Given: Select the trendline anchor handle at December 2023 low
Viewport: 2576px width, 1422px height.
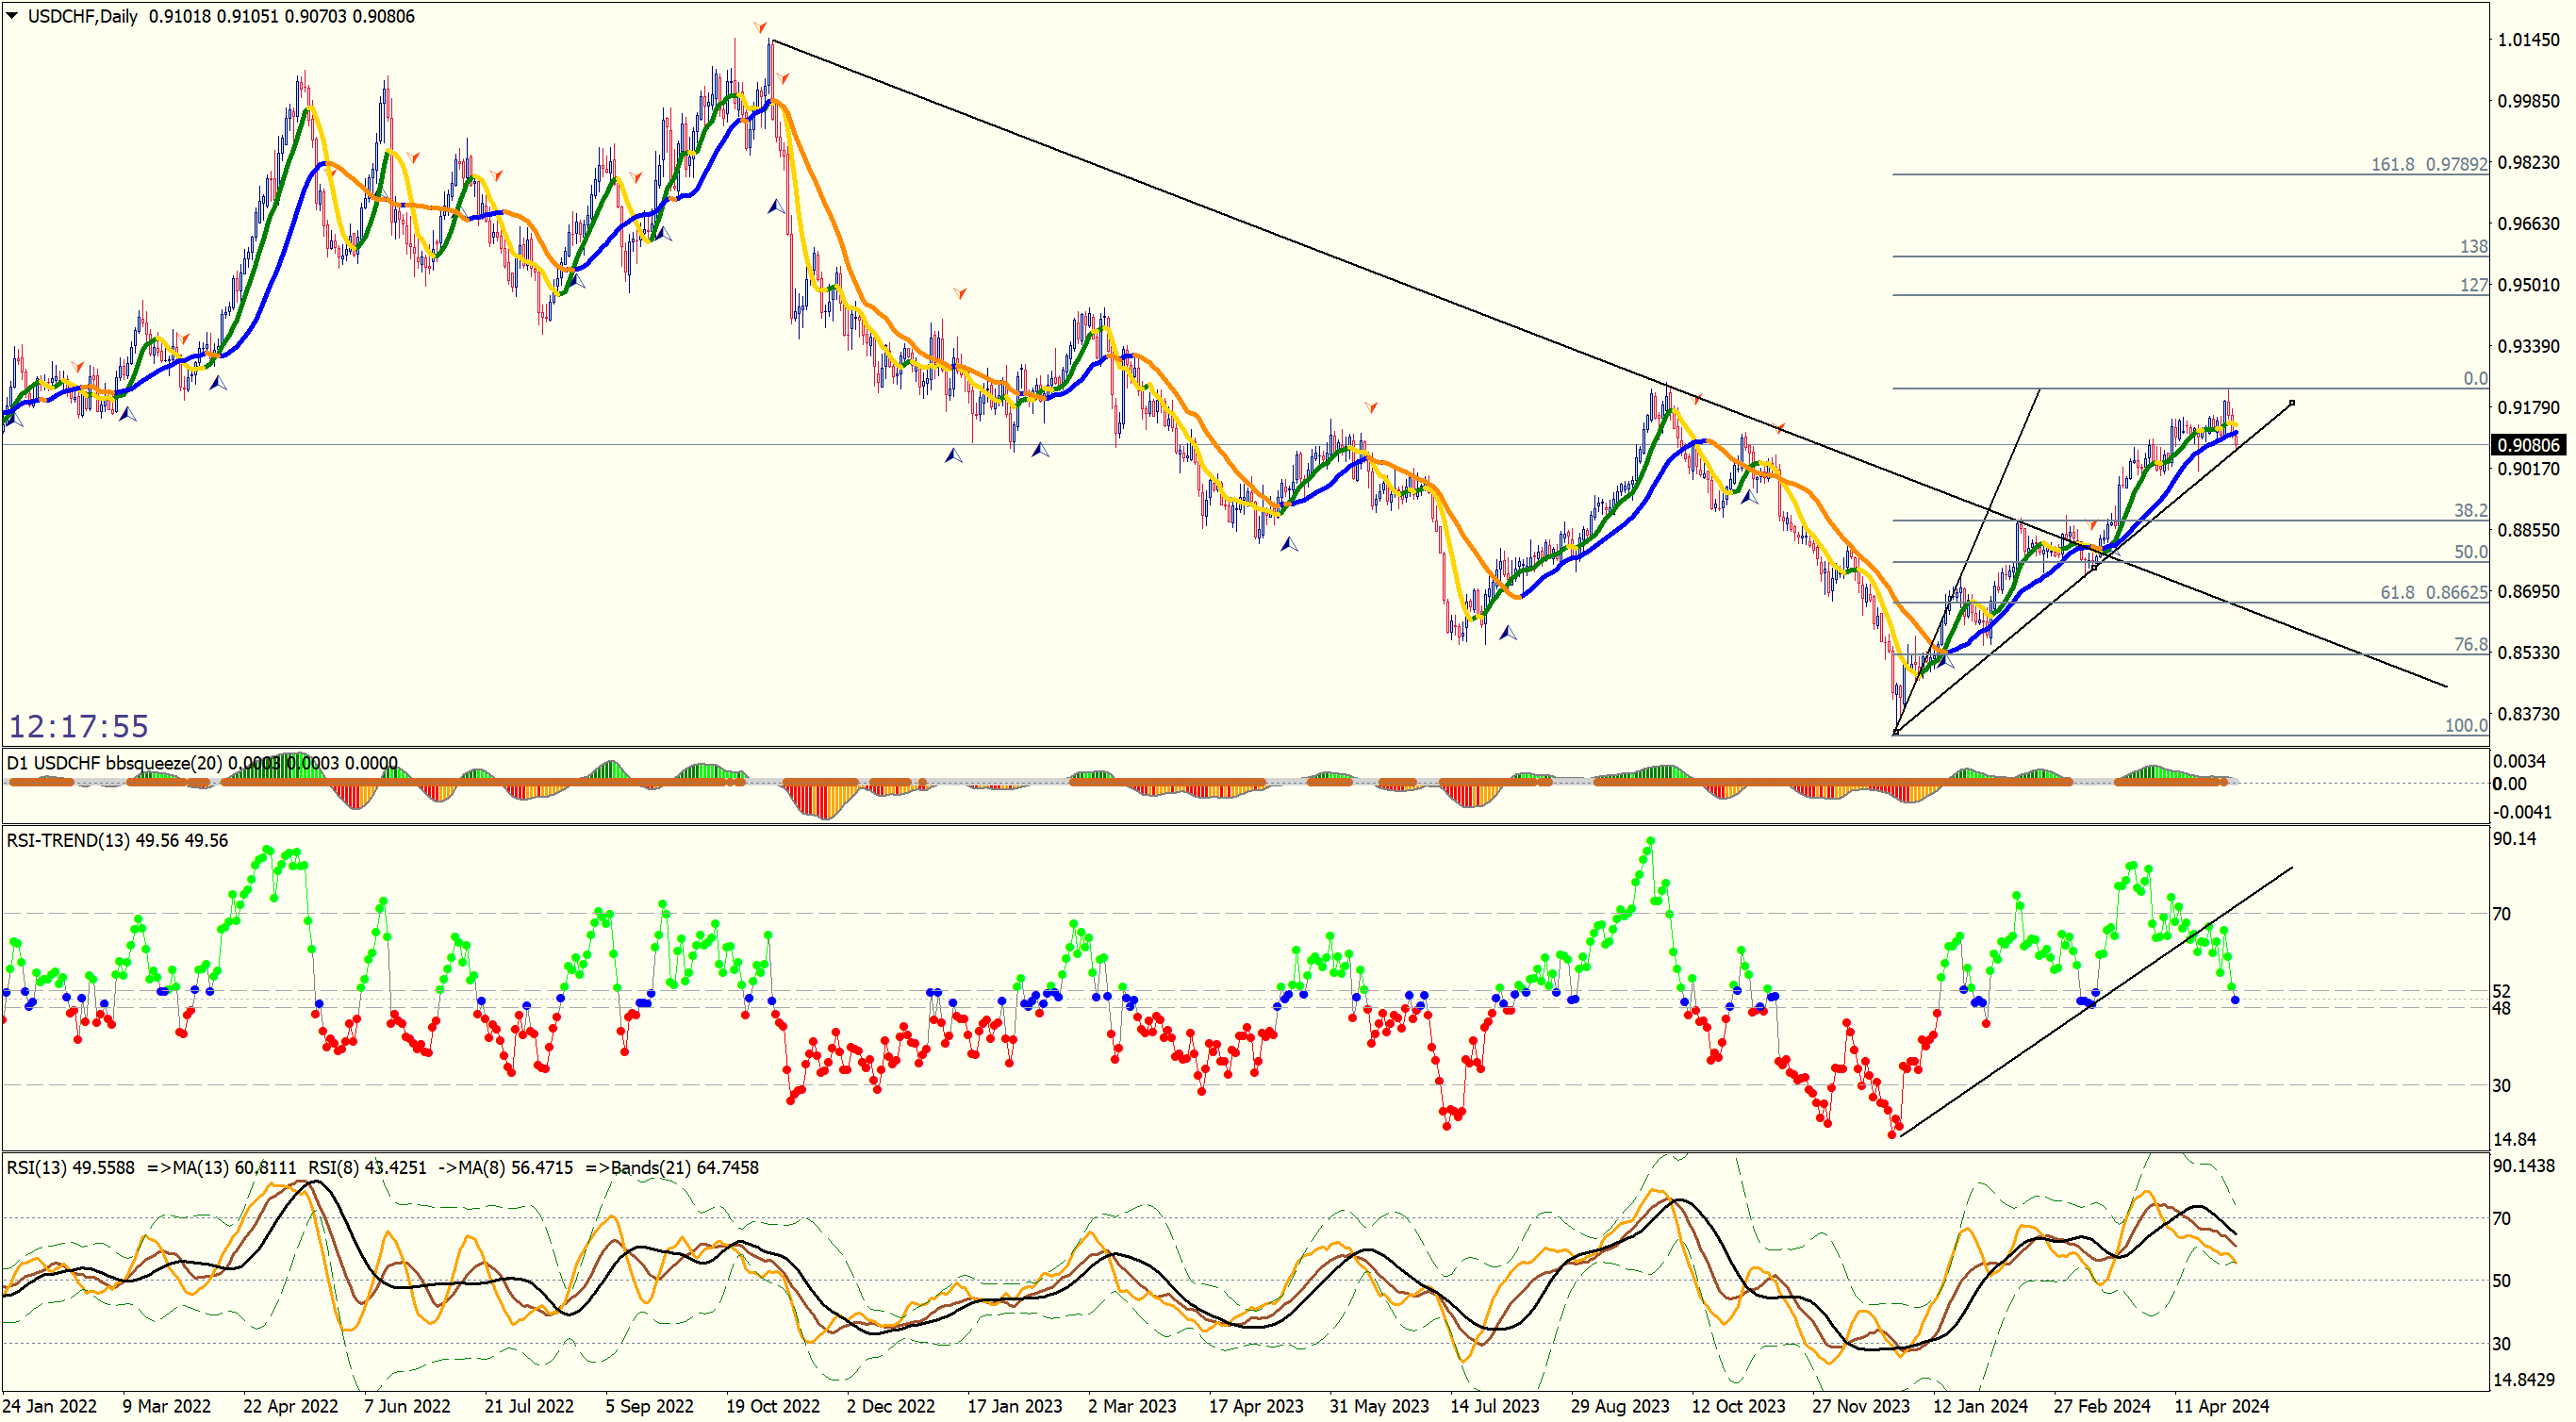Looking at the screenshot, I should click(x=1895, y=732).
